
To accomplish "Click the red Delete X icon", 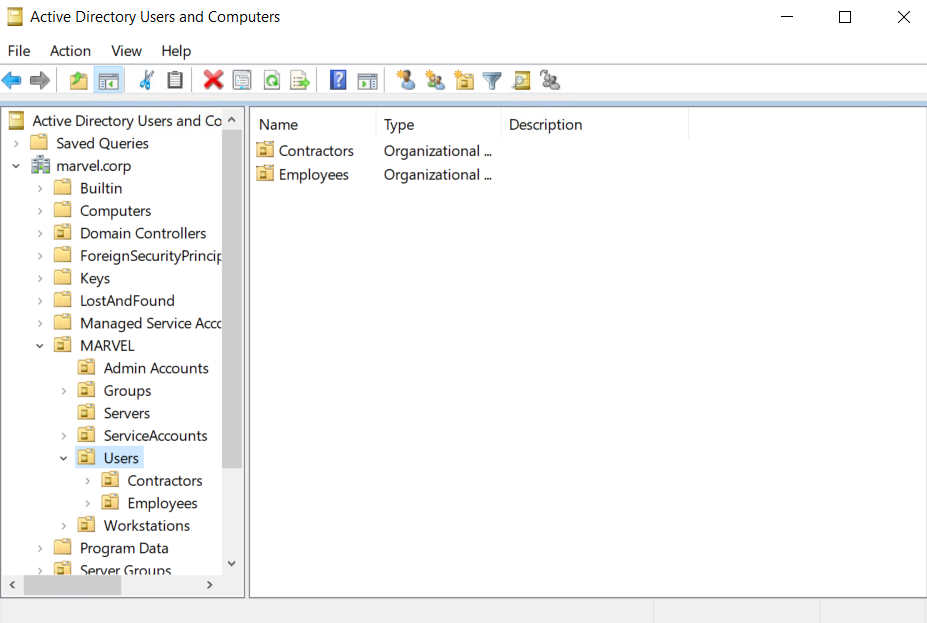I will coord(213,80).
